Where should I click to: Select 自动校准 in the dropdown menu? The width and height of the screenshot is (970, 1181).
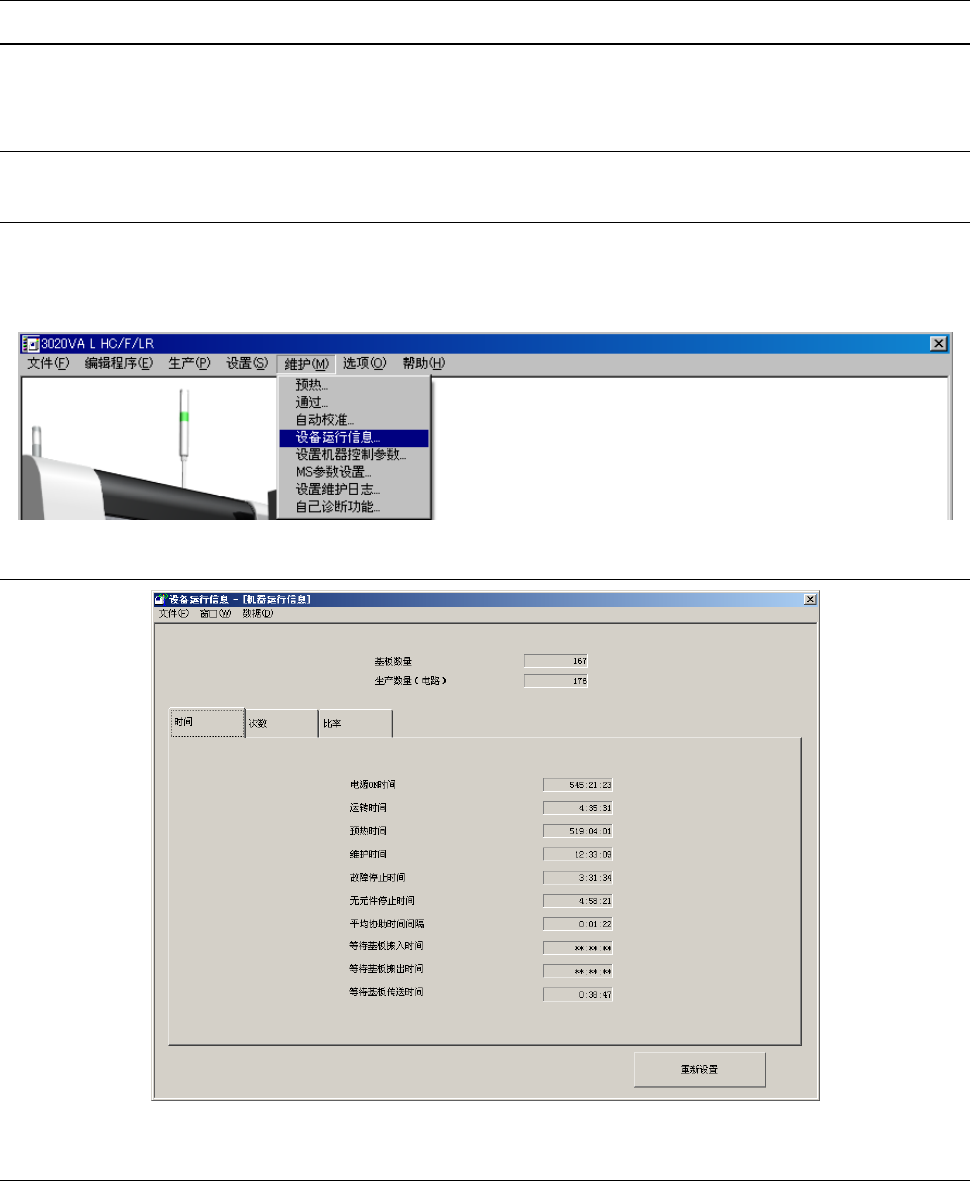pyautogui.click(x=354, y=420)
